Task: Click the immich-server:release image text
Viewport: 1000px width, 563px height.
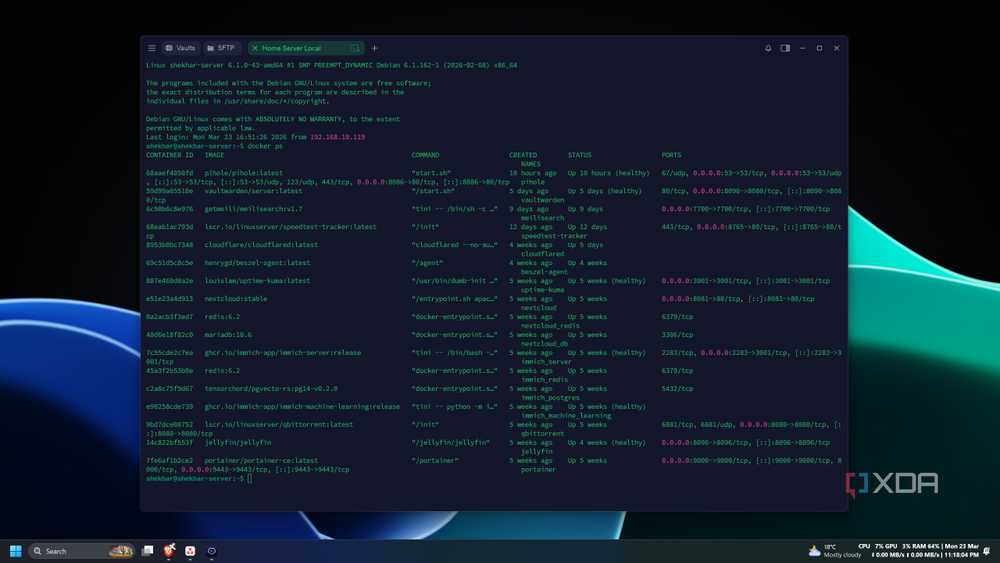Action: pyautogui.click(x=283, y=353)
